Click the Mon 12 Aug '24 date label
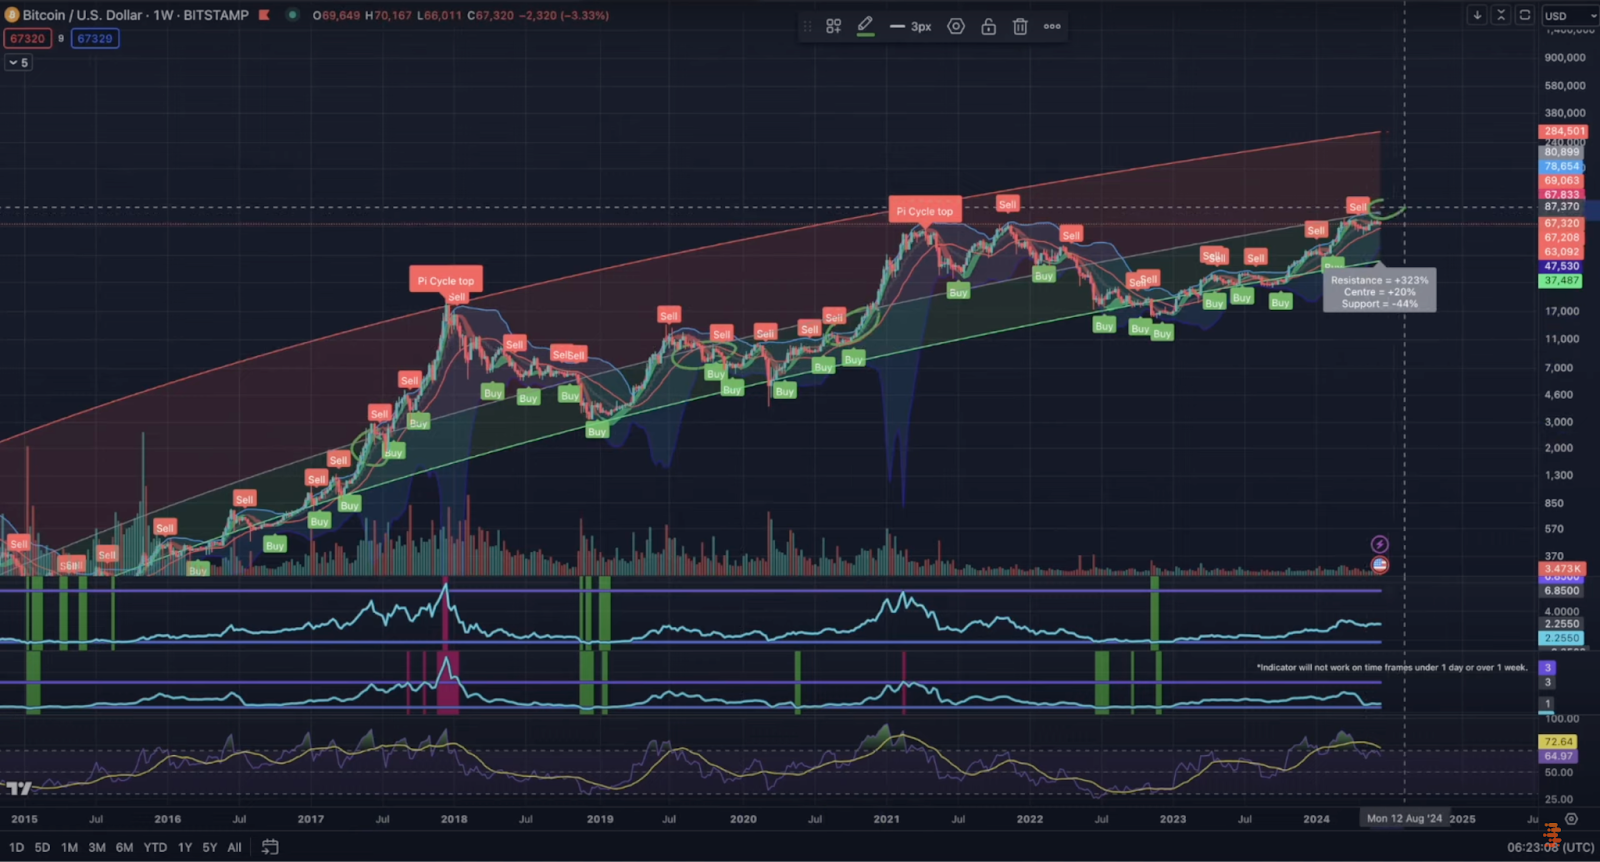The width and height of the screenshot is (1600, 862). click(1404, 819)
